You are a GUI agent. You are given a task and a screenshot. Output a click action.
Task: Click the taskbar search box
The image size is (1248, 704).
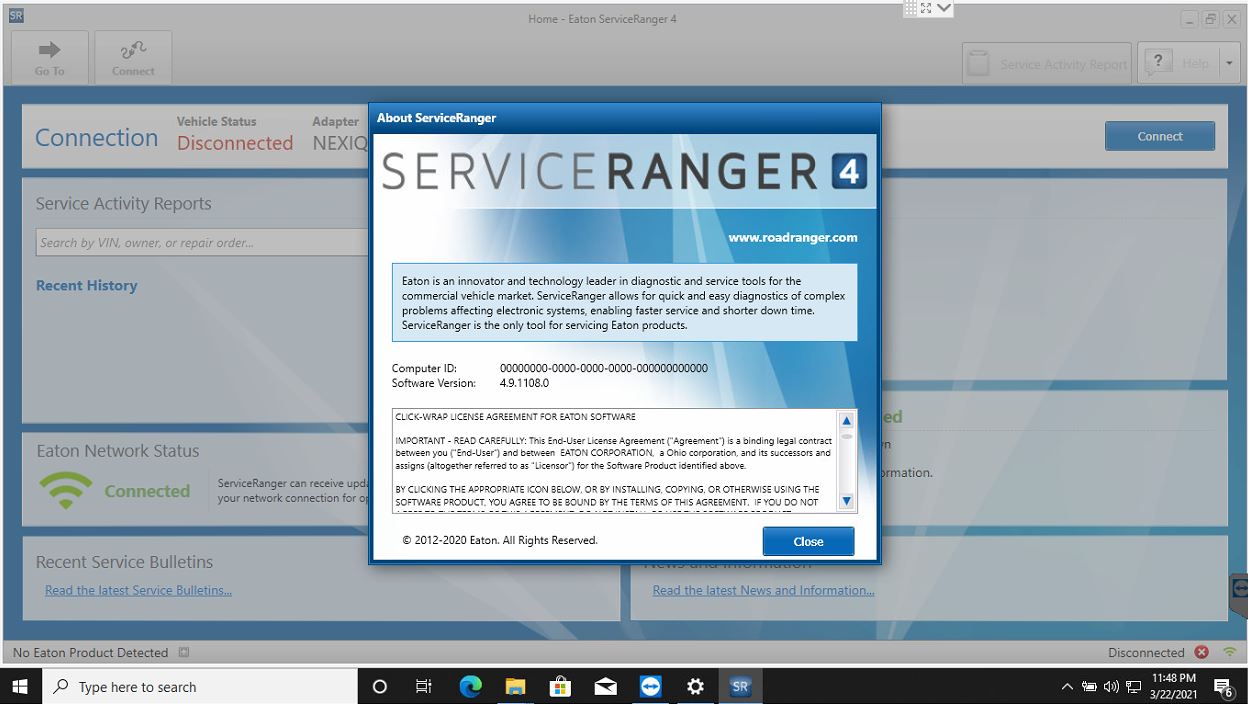coord(200,687)
